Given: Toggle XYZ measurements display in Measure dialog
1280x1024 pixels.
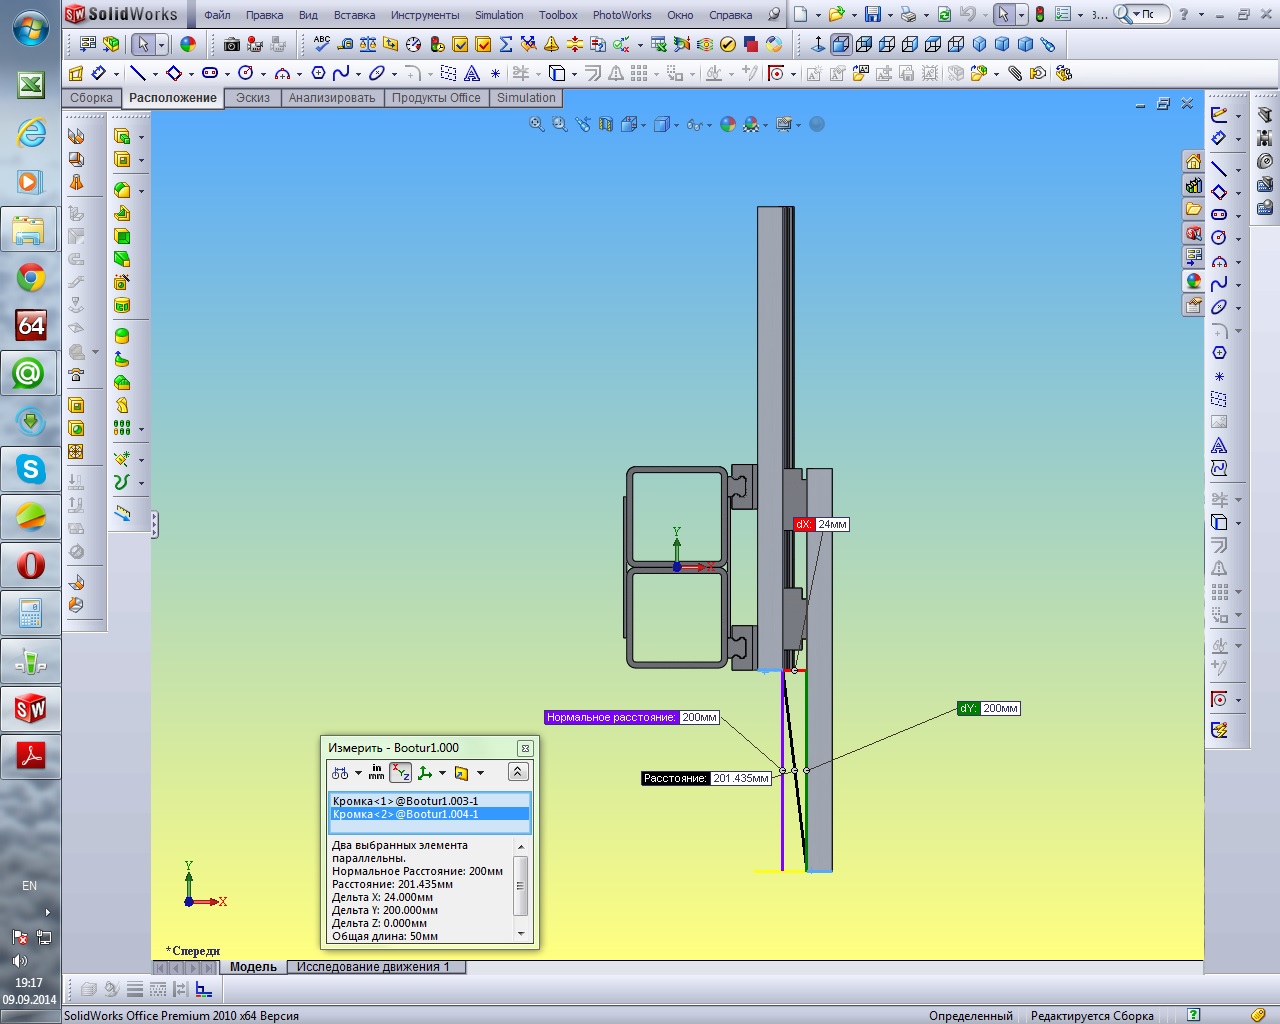Looking at the screenshot, I should pos(400,772).
